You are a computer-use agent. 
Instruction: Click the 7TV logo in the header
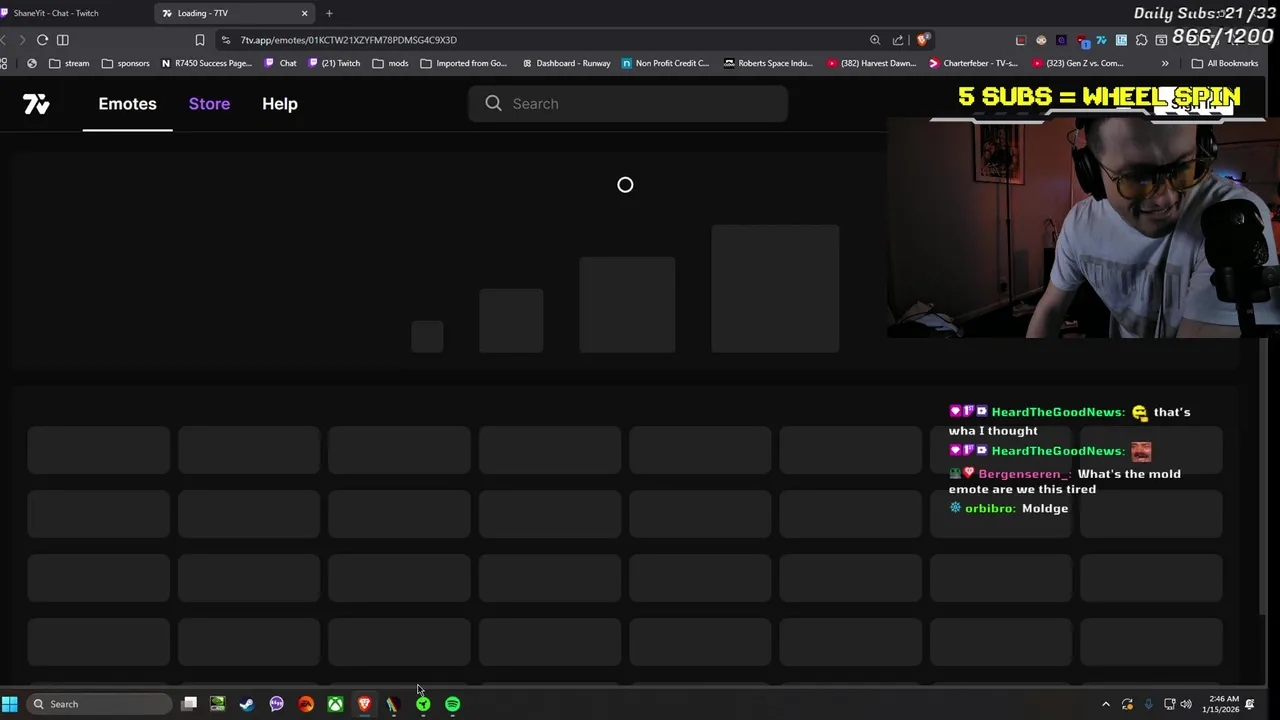[x=36, y=104]
